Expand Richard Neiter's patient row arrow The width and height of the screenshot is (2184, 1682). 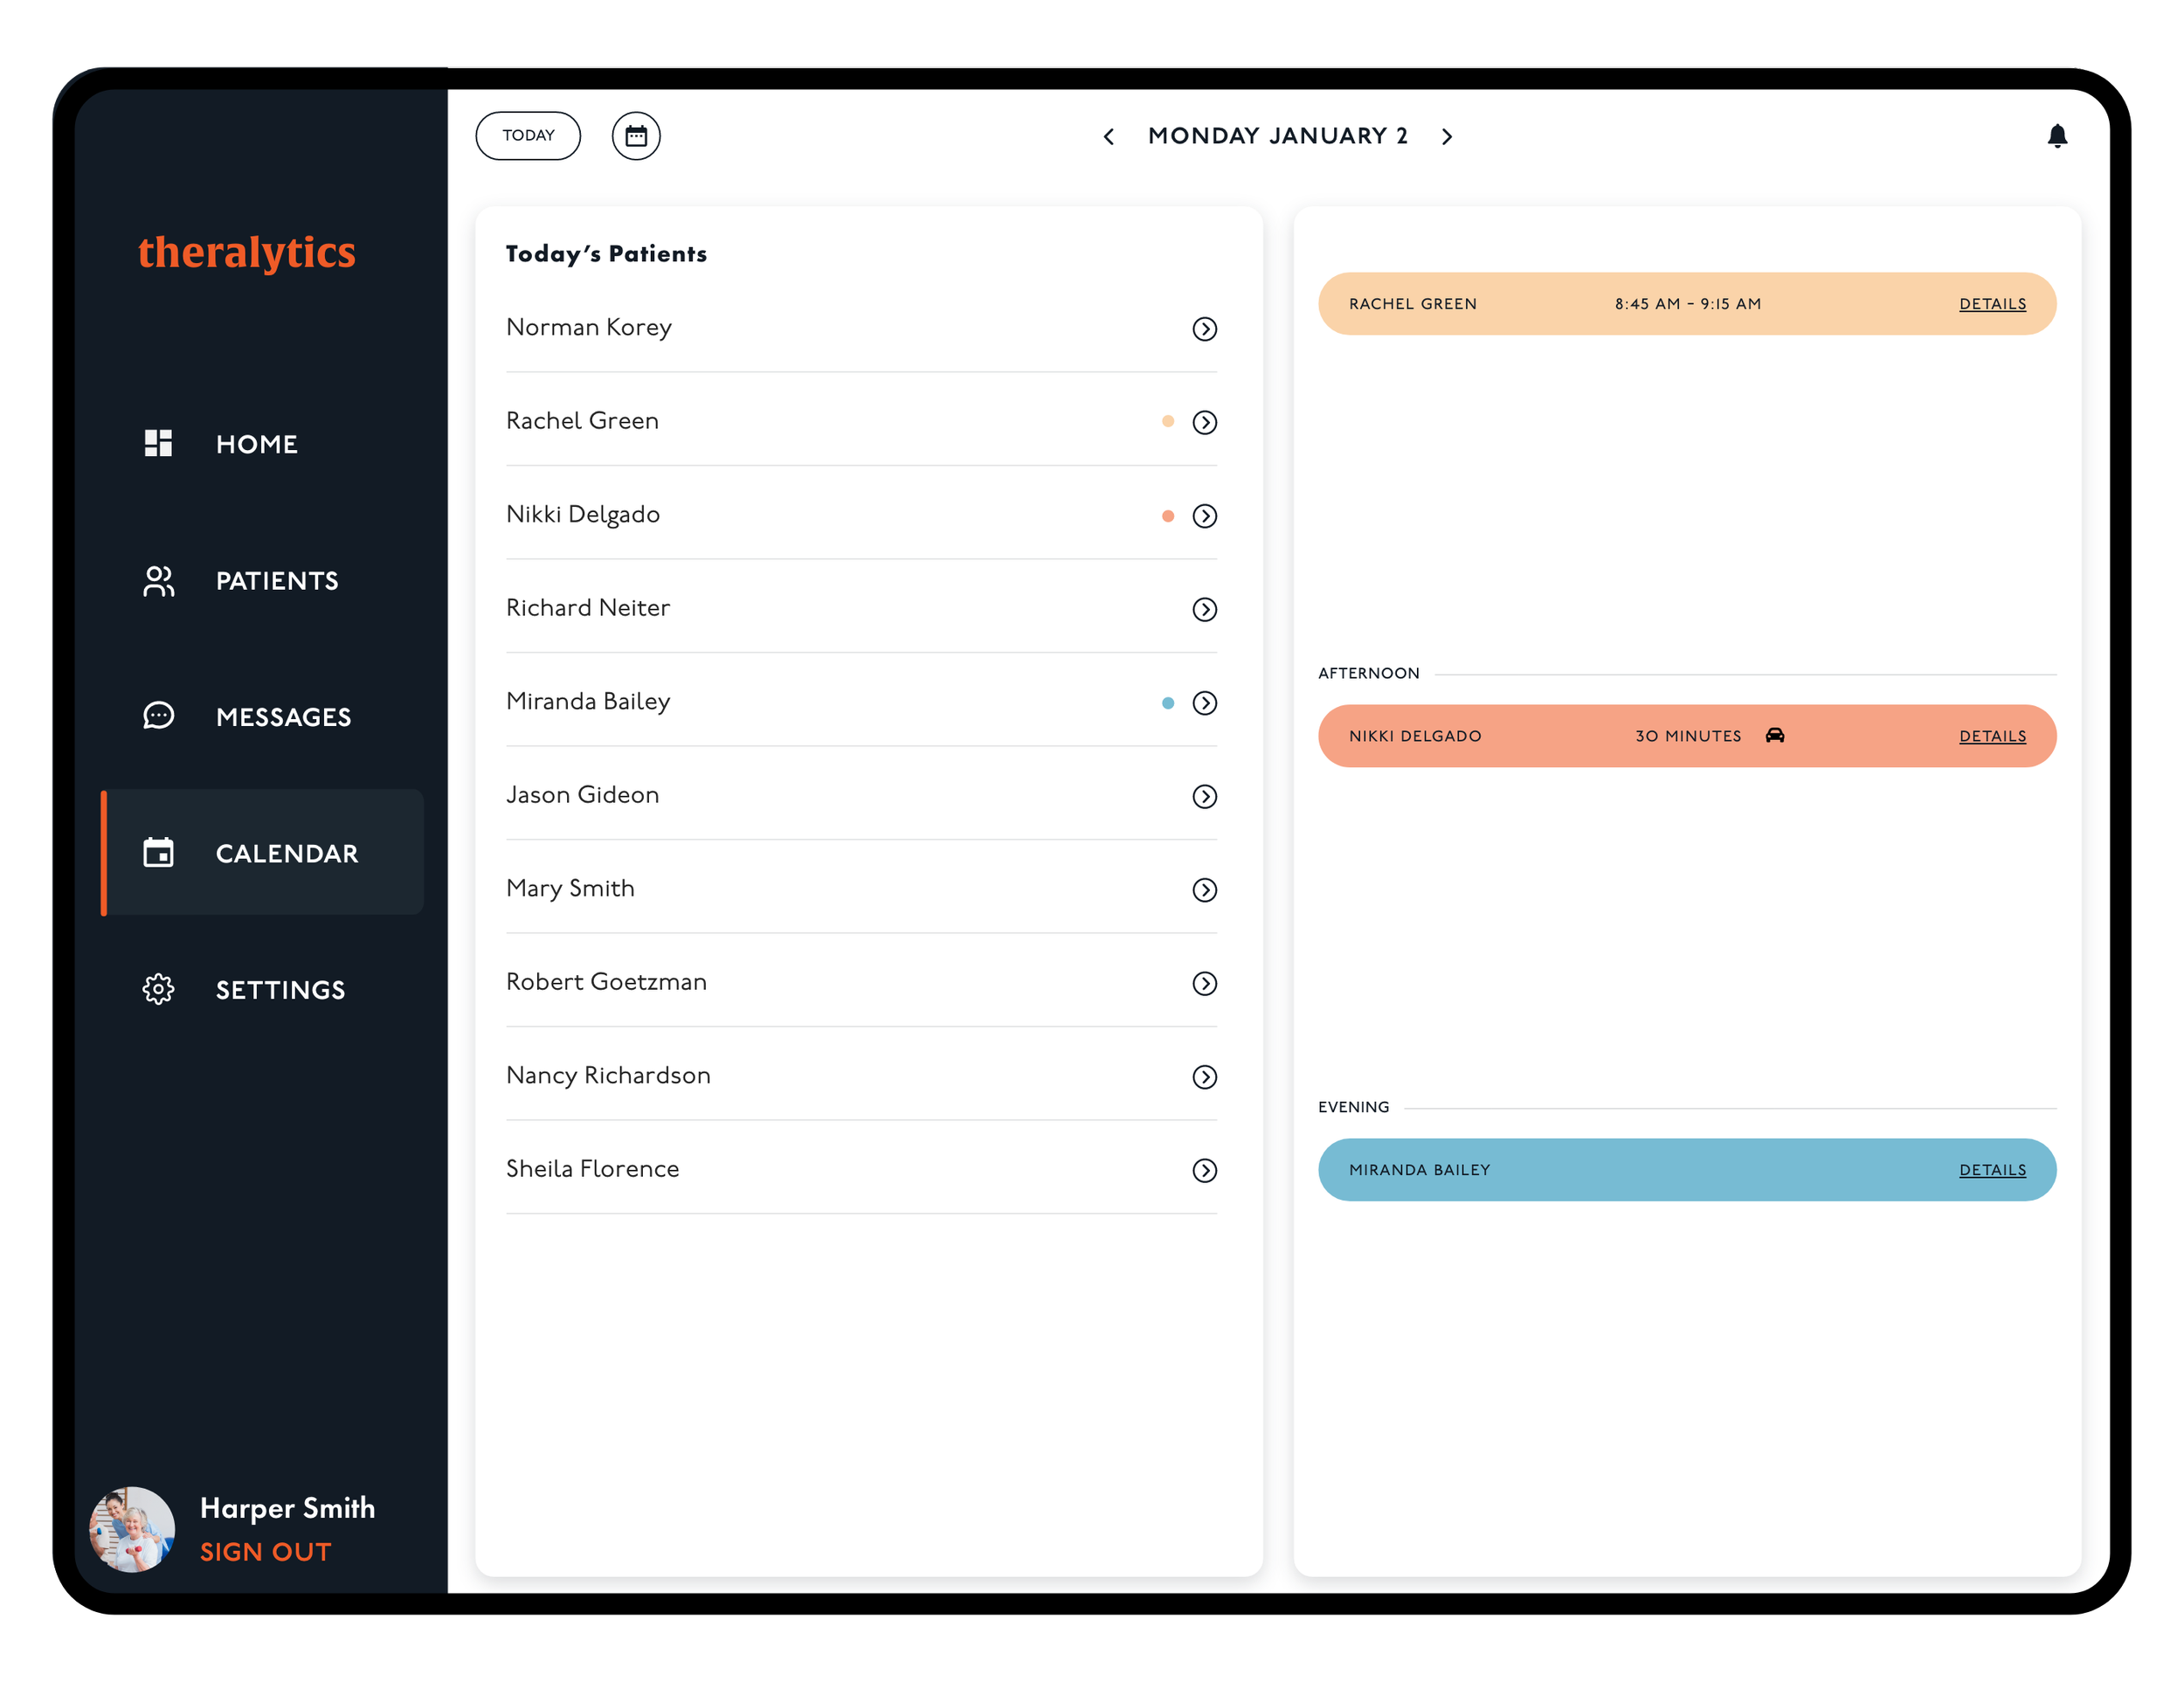1204,609
